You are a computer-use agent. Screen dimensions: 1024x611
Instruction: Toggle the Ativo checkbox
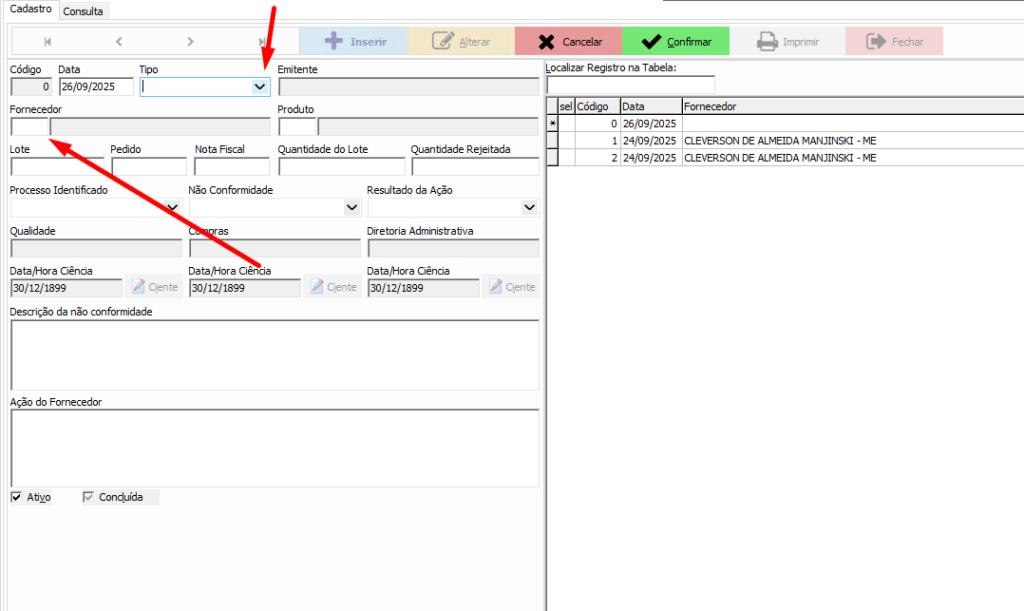pos(16,497)
